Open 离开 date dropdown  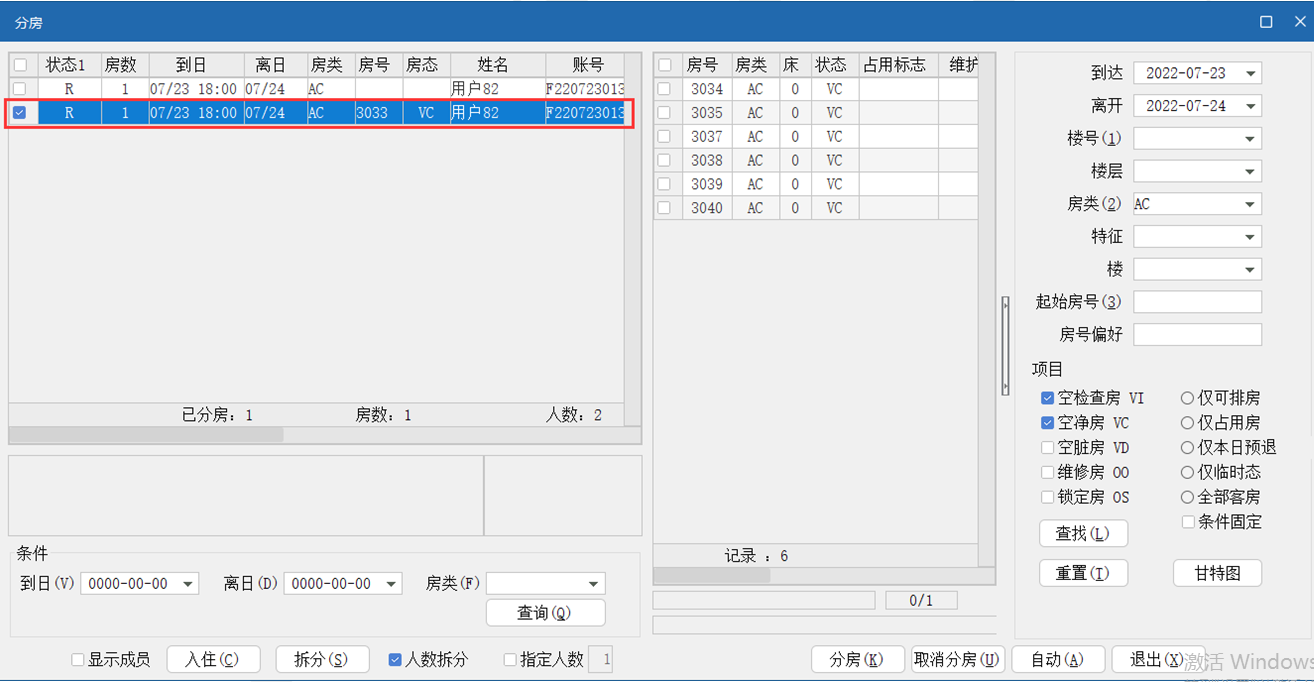[x=1250, y=106]
